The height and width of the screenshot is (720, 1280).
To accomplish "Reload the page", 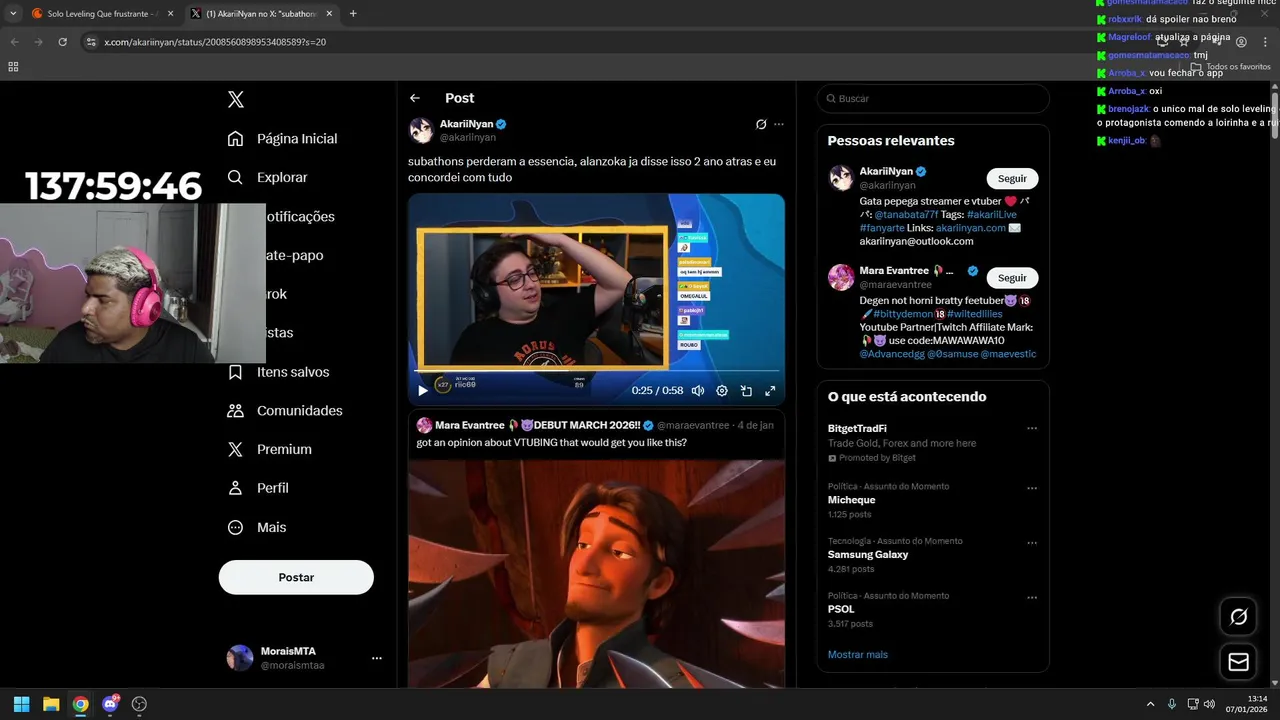I will [x=62, y=42].
